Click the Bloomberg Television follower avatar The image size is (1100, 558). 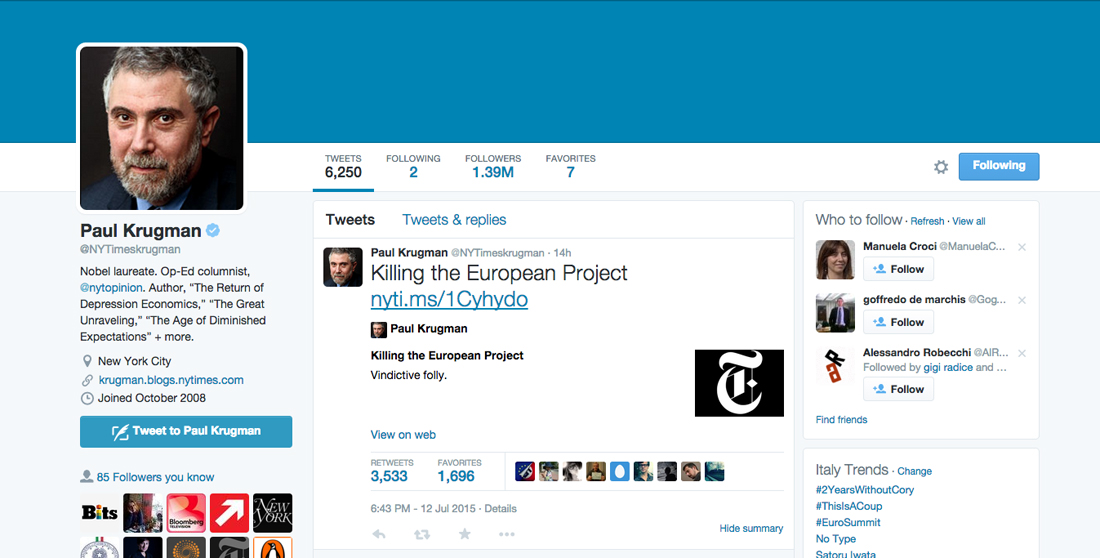(186, 512)
